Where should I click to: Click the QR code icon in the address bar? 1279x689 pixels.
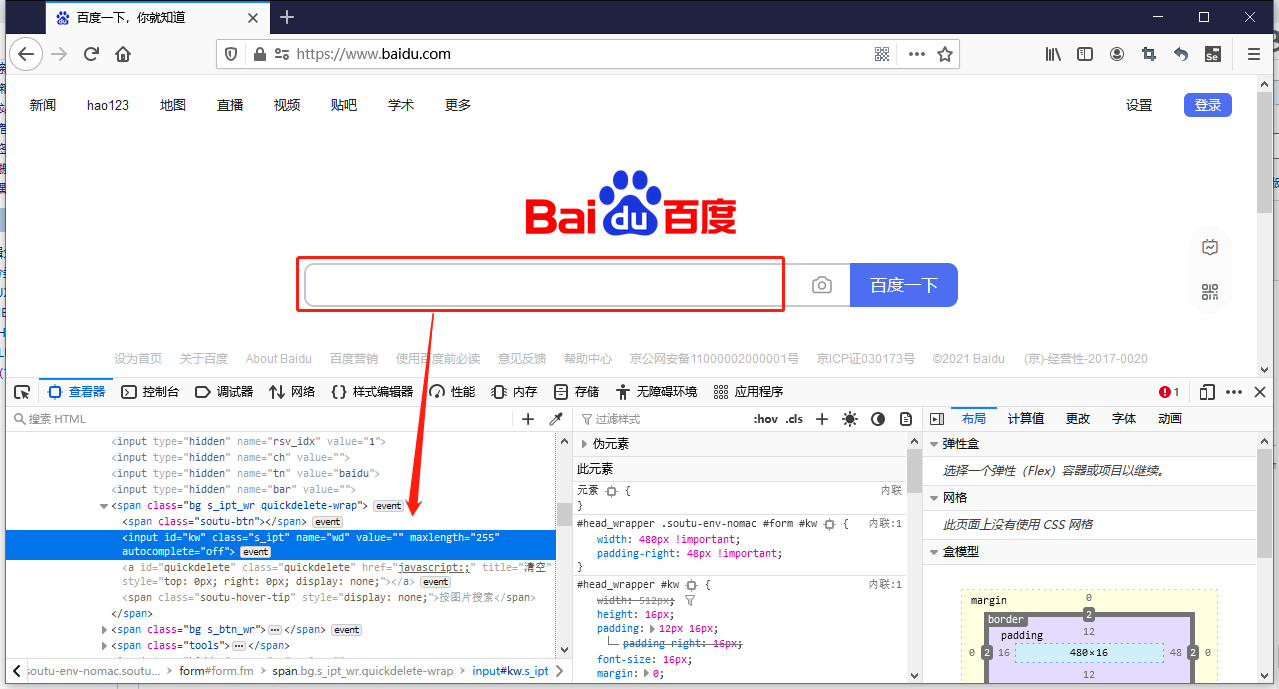coord(882,54)
